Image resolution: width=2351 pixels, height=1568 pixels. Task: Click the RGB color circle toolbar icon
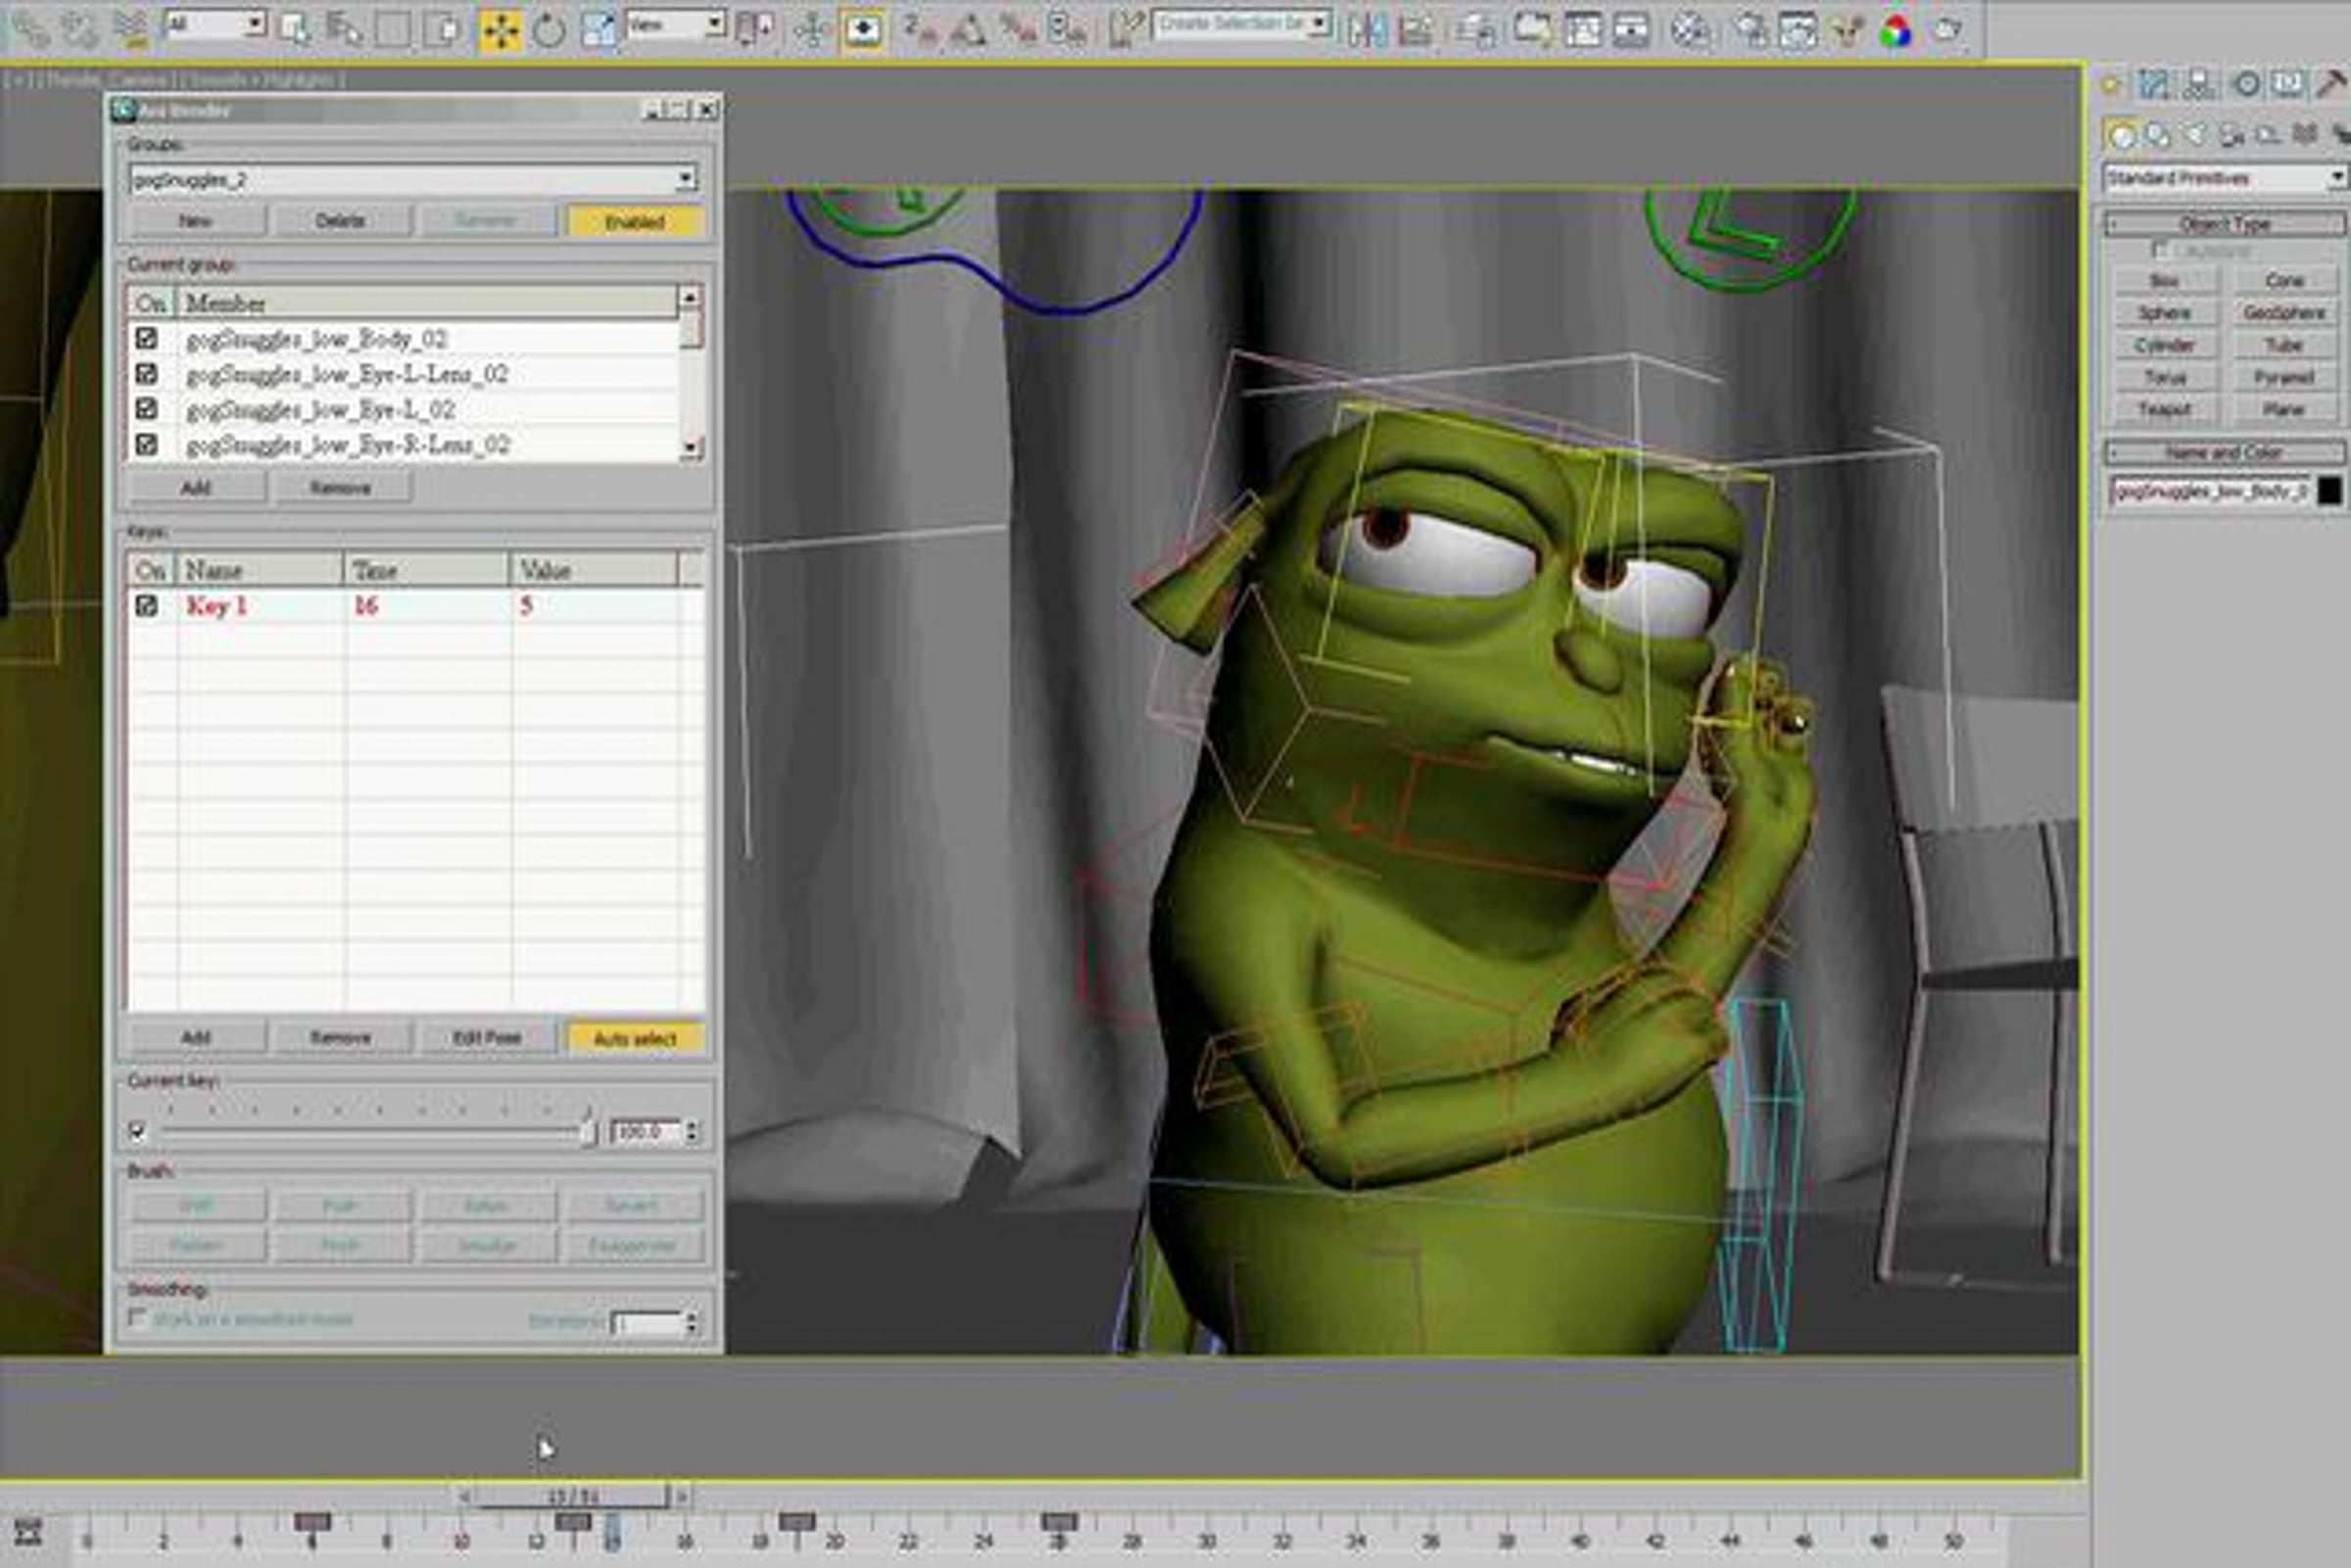coord(1895,31)
